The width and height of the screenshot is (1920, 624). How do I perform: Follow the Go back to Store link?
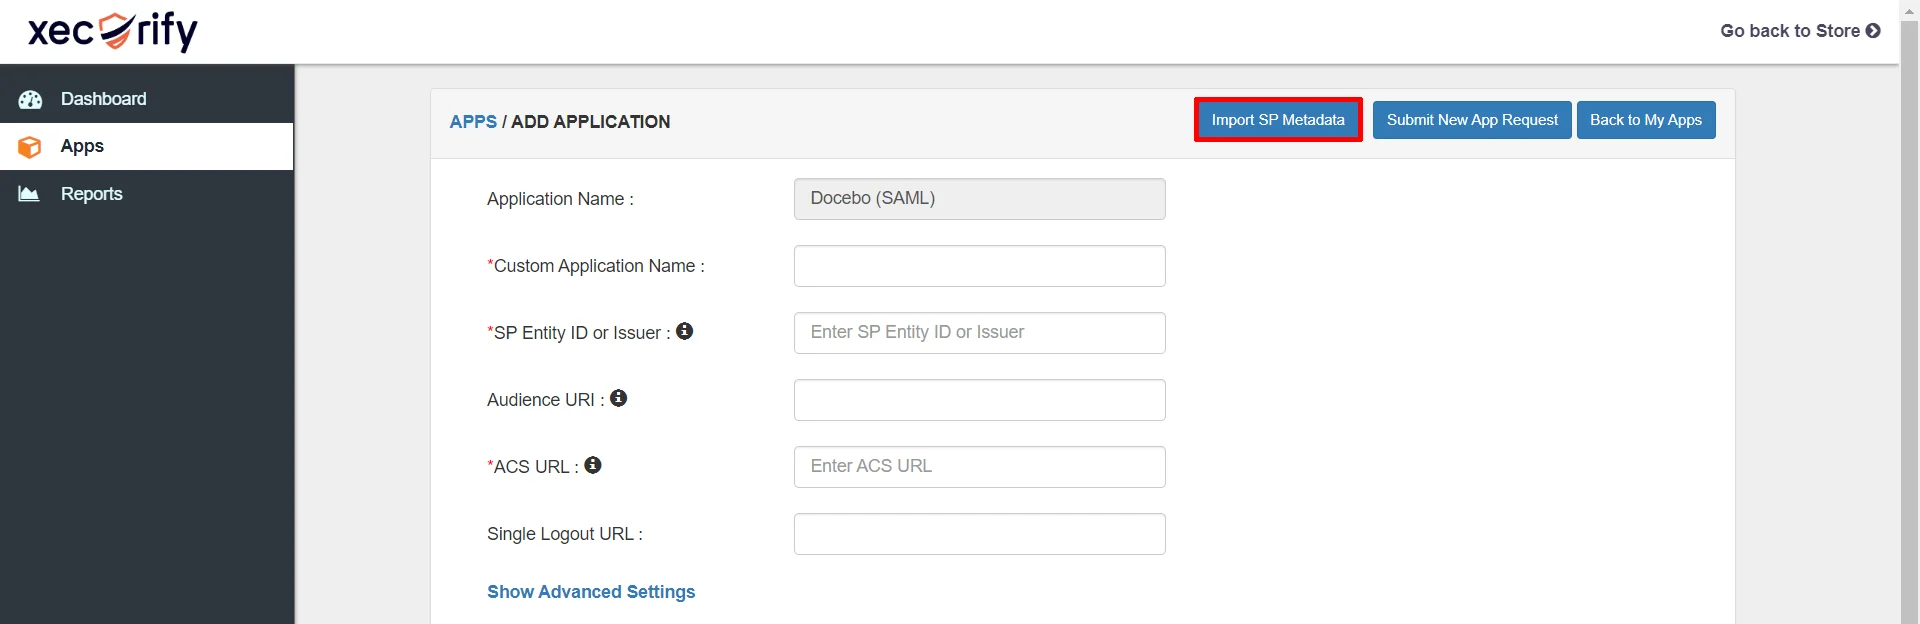point(1800,31)
